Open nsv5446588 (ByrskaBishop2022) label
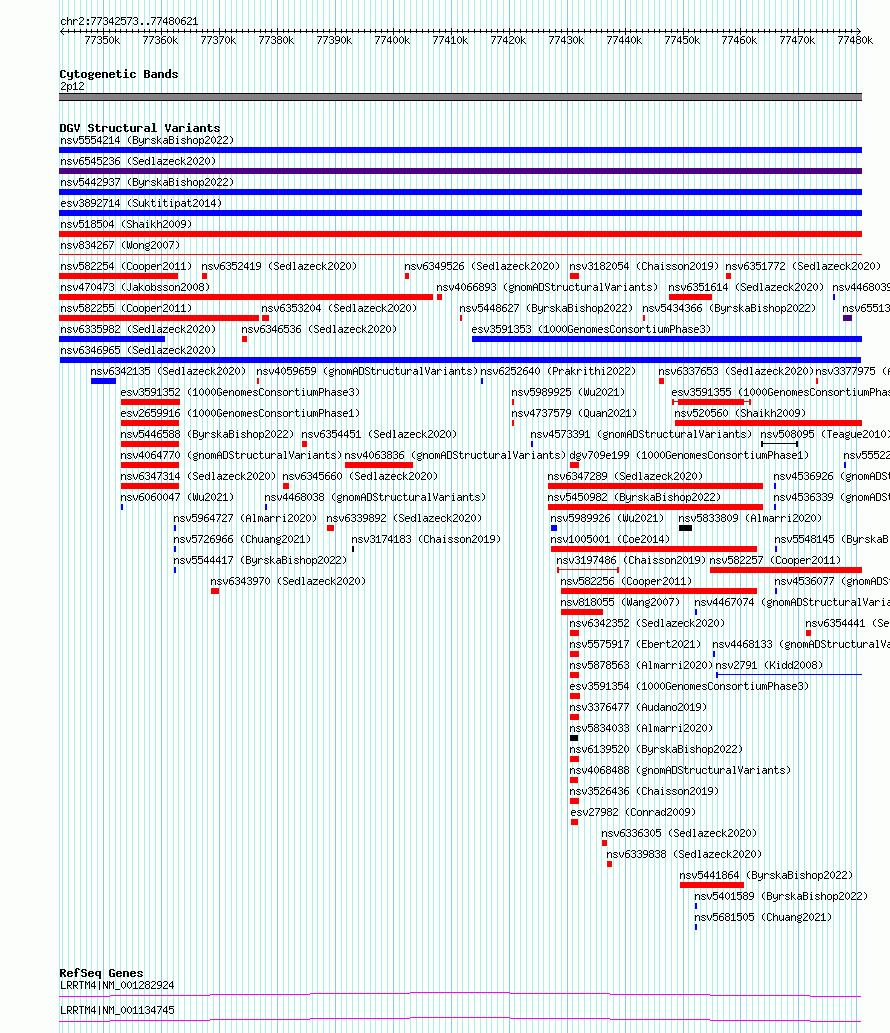Viewport: 890px width, 1033px height. (208, 435)
